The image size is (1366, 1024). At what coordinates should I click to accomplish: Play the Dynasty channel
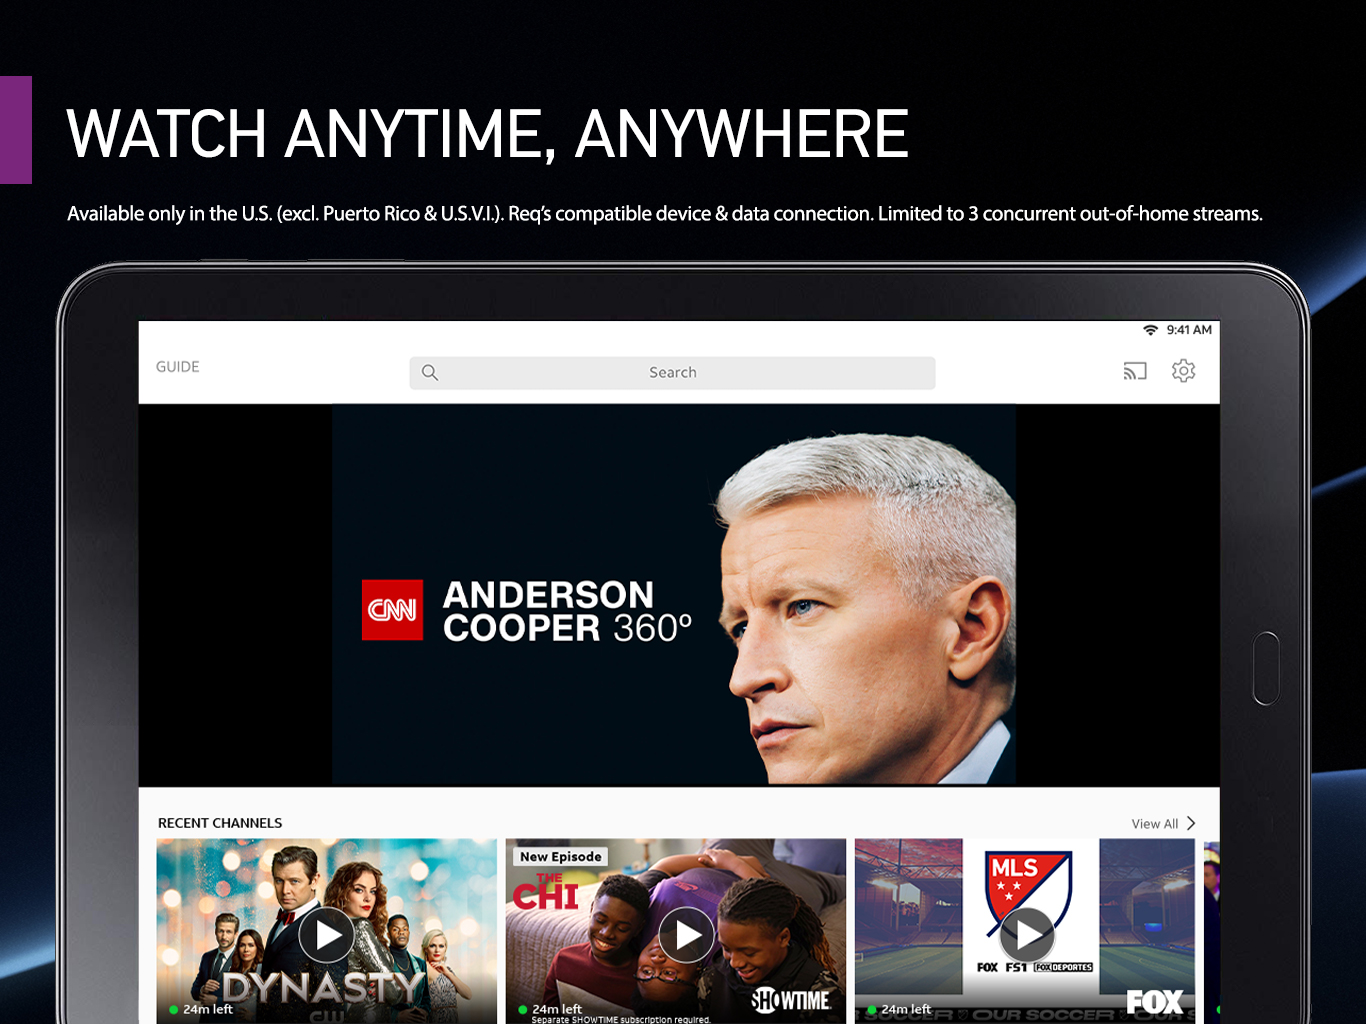click(x=327, y=935)
